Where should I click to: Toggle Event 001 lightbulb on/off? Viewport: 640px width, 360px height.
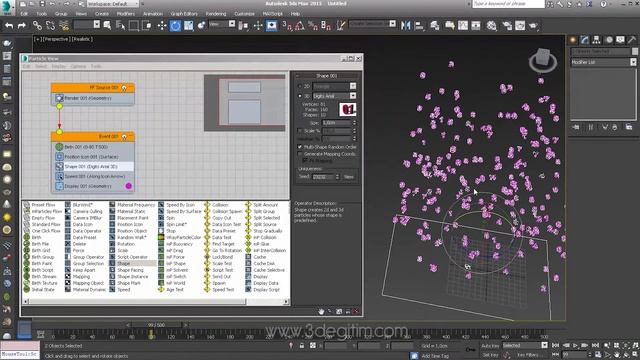124,137
